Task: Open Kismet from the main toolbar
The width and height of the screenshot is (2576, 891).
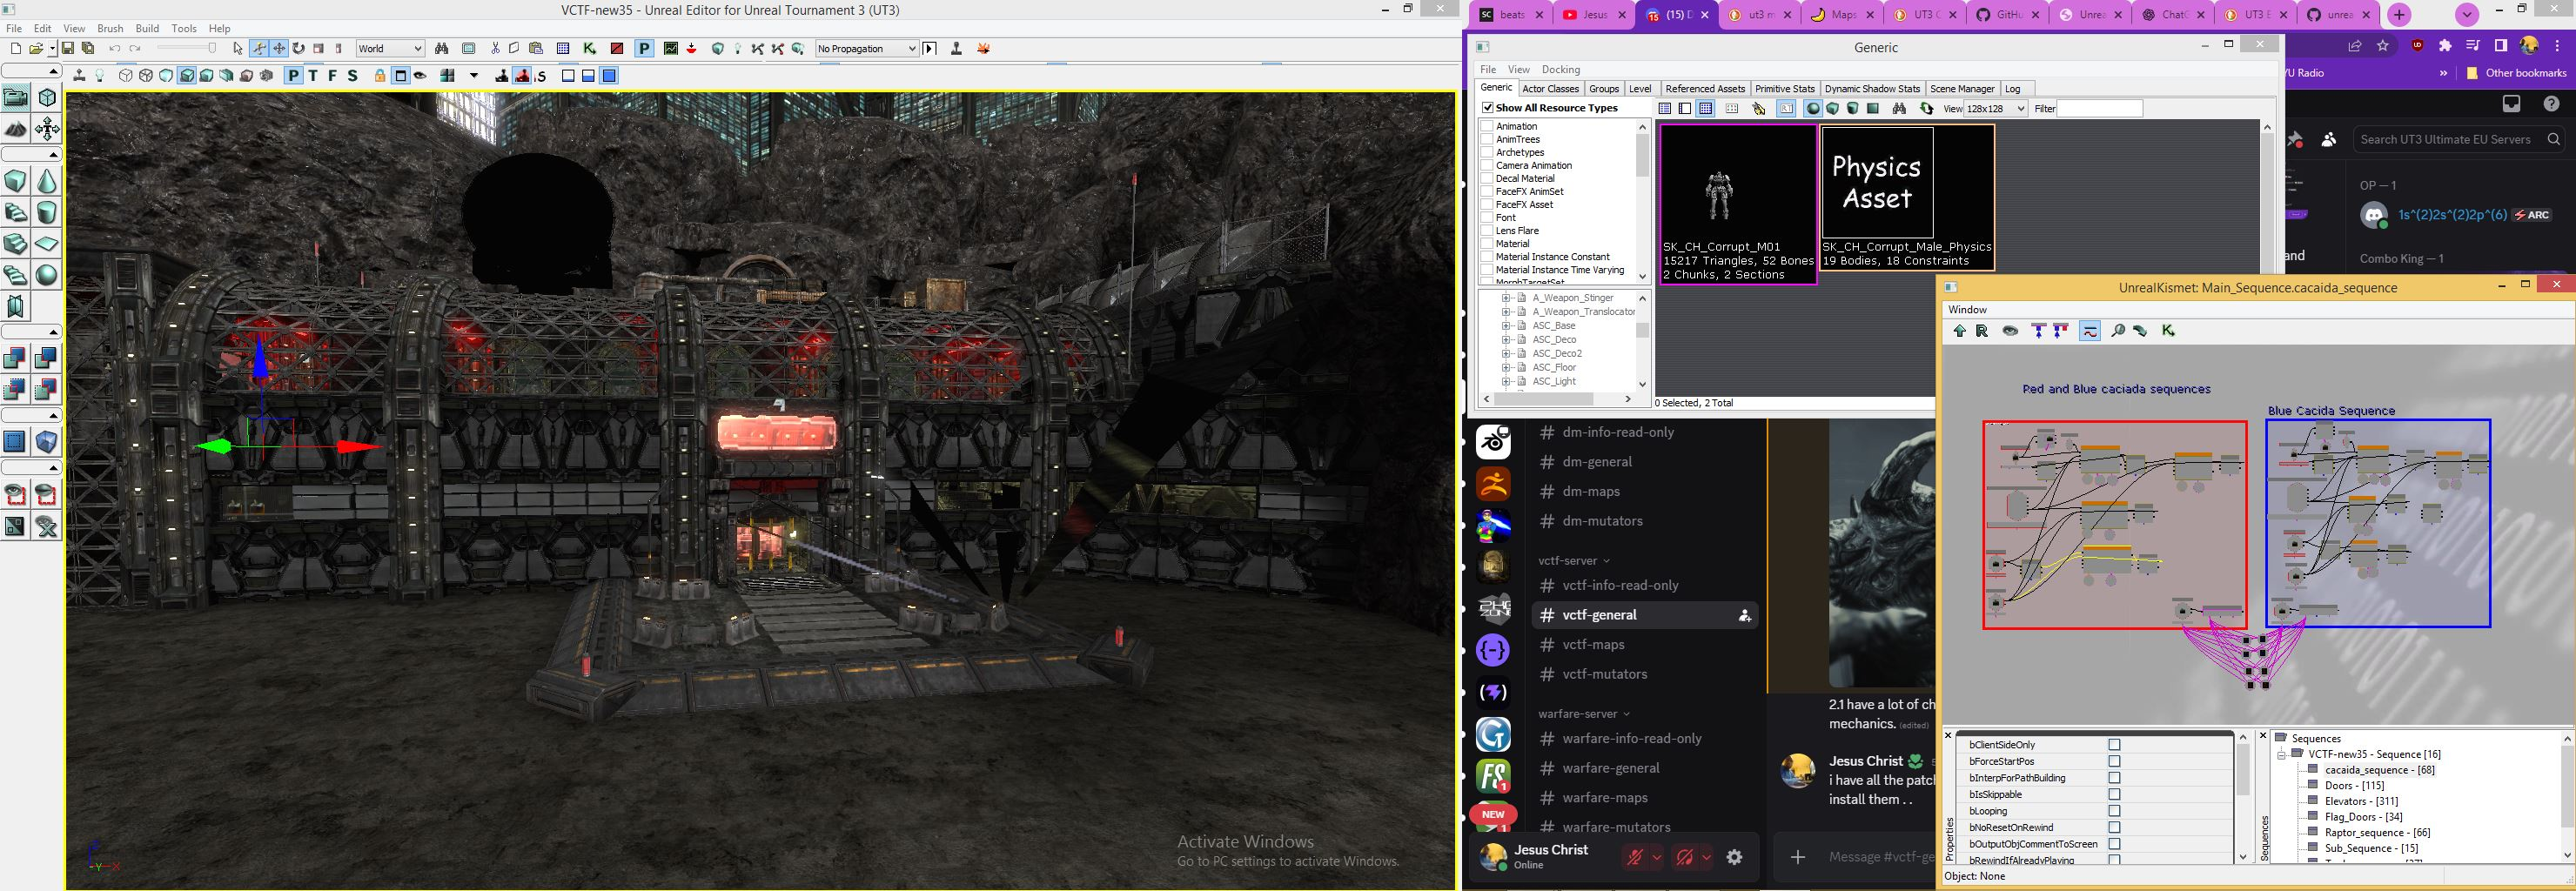Action: [x=588, y=48]
